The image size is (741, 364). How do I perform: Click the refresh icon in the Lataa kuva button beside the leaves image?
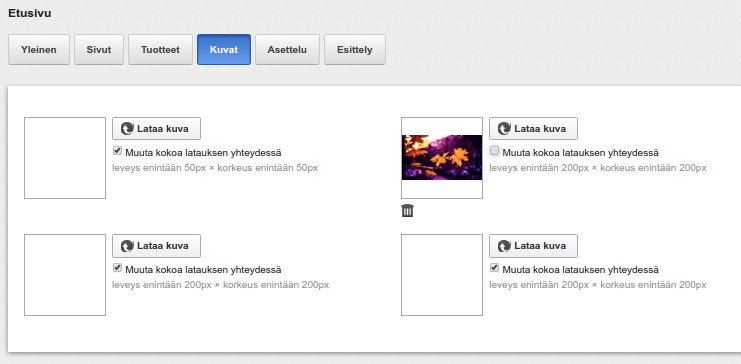(504, 129)
